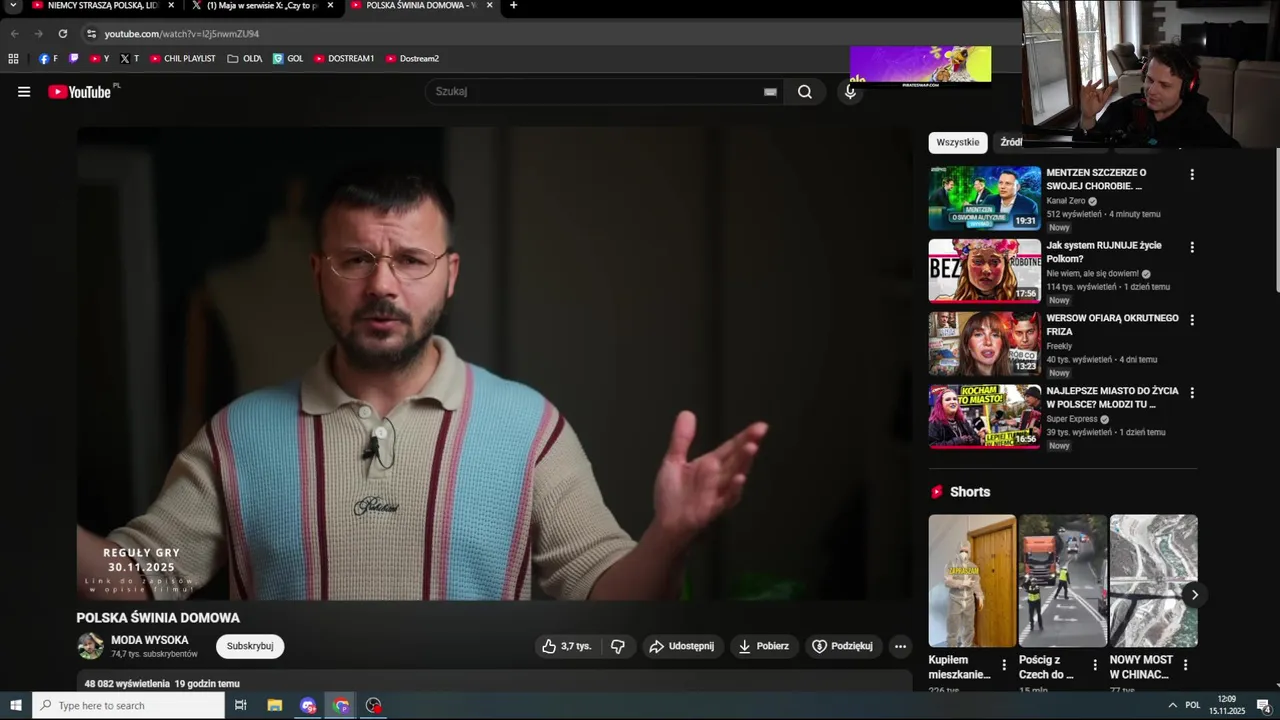Open NOWY MOST W CHINACH short thumbnail
The image size is (1280, 720).
pyautogui.click(x=1153, y=580)
